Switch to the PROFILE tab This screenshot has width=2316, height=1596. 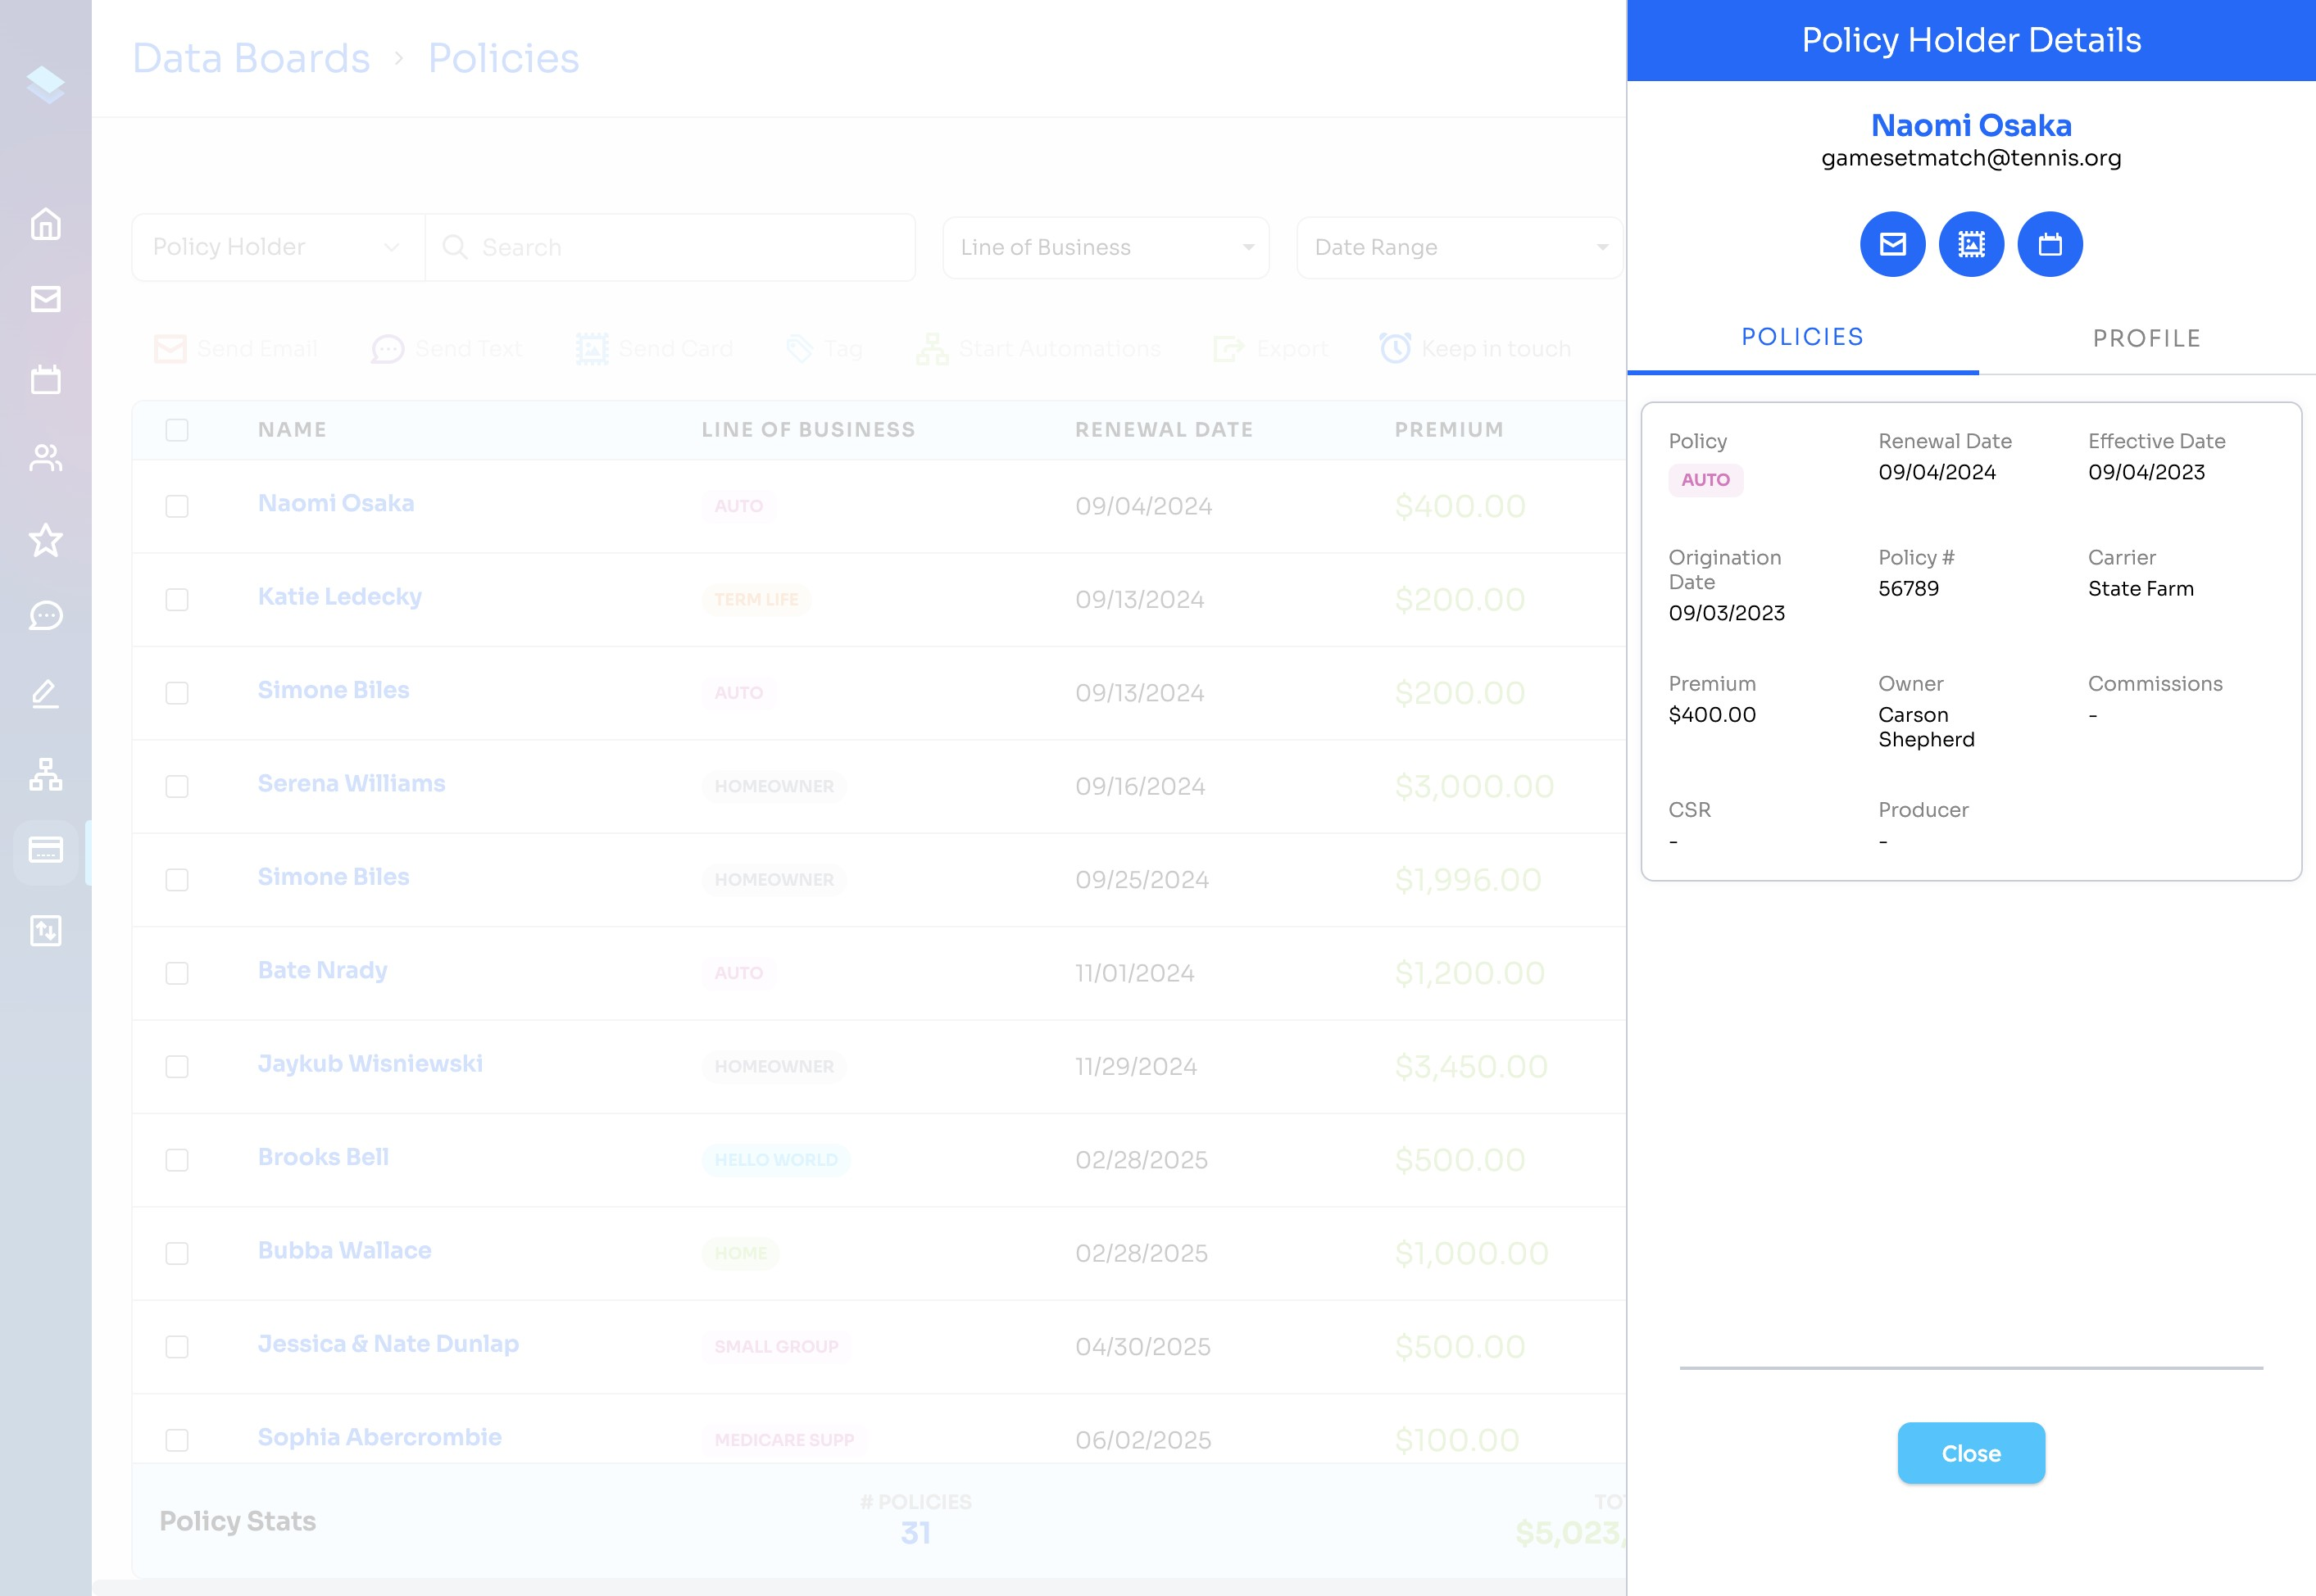pyautogui.click(x=2147, y=339)
